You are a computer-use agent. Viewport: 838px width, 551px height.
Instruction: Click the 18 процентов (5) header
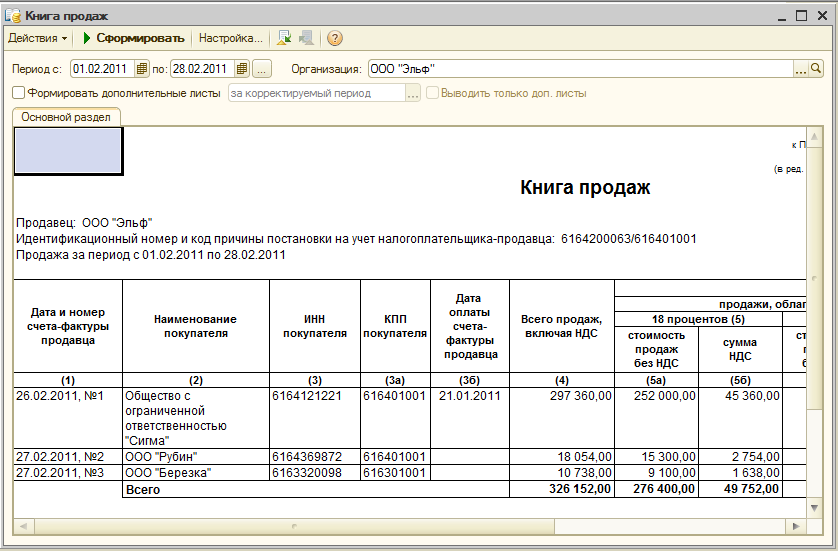click(699, 320)
